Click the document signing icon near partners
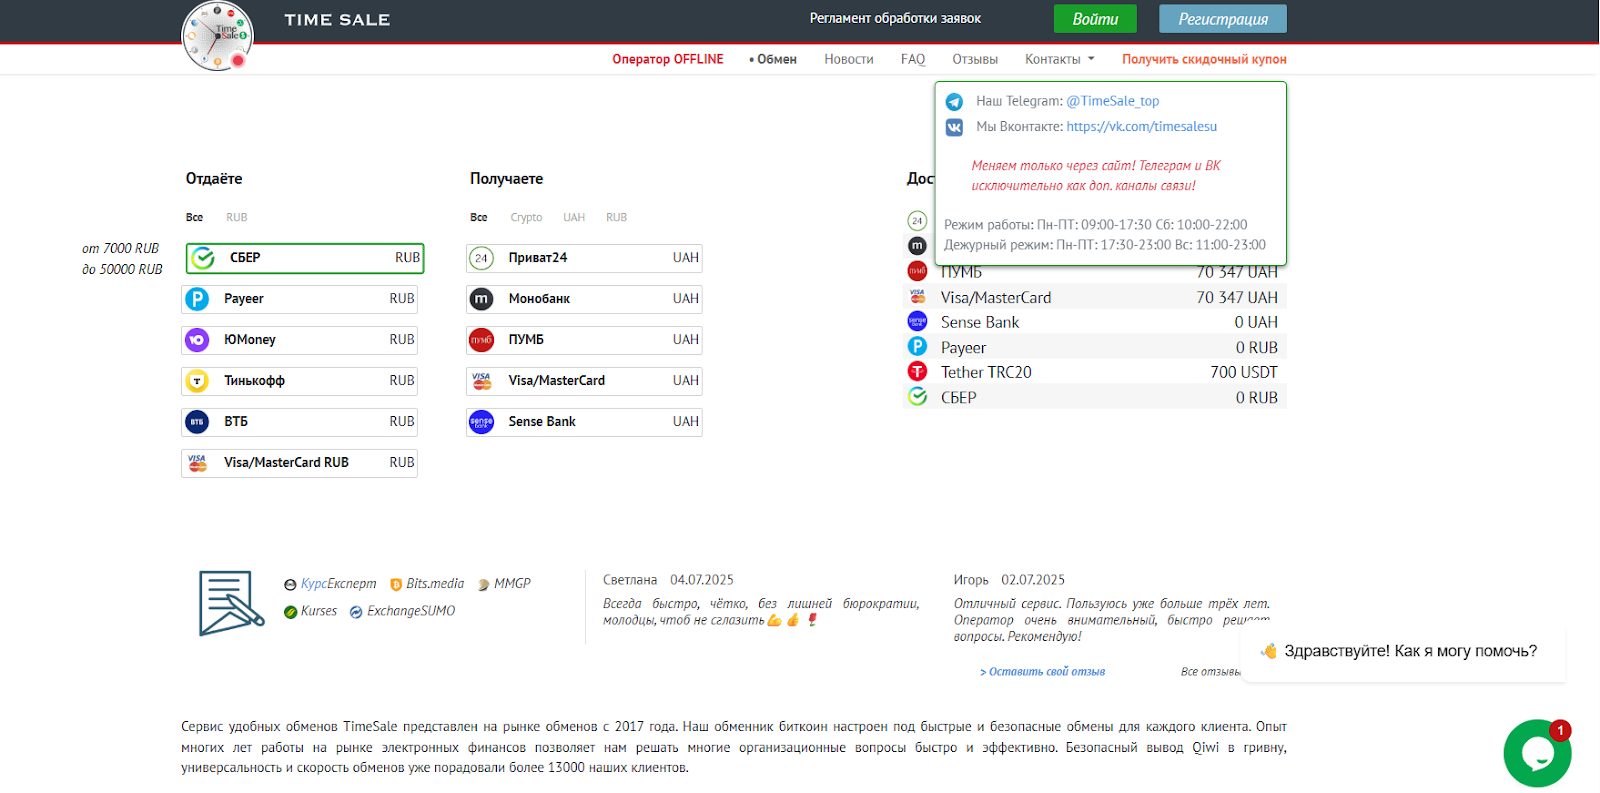1600x793 pixels. point(231,603)
